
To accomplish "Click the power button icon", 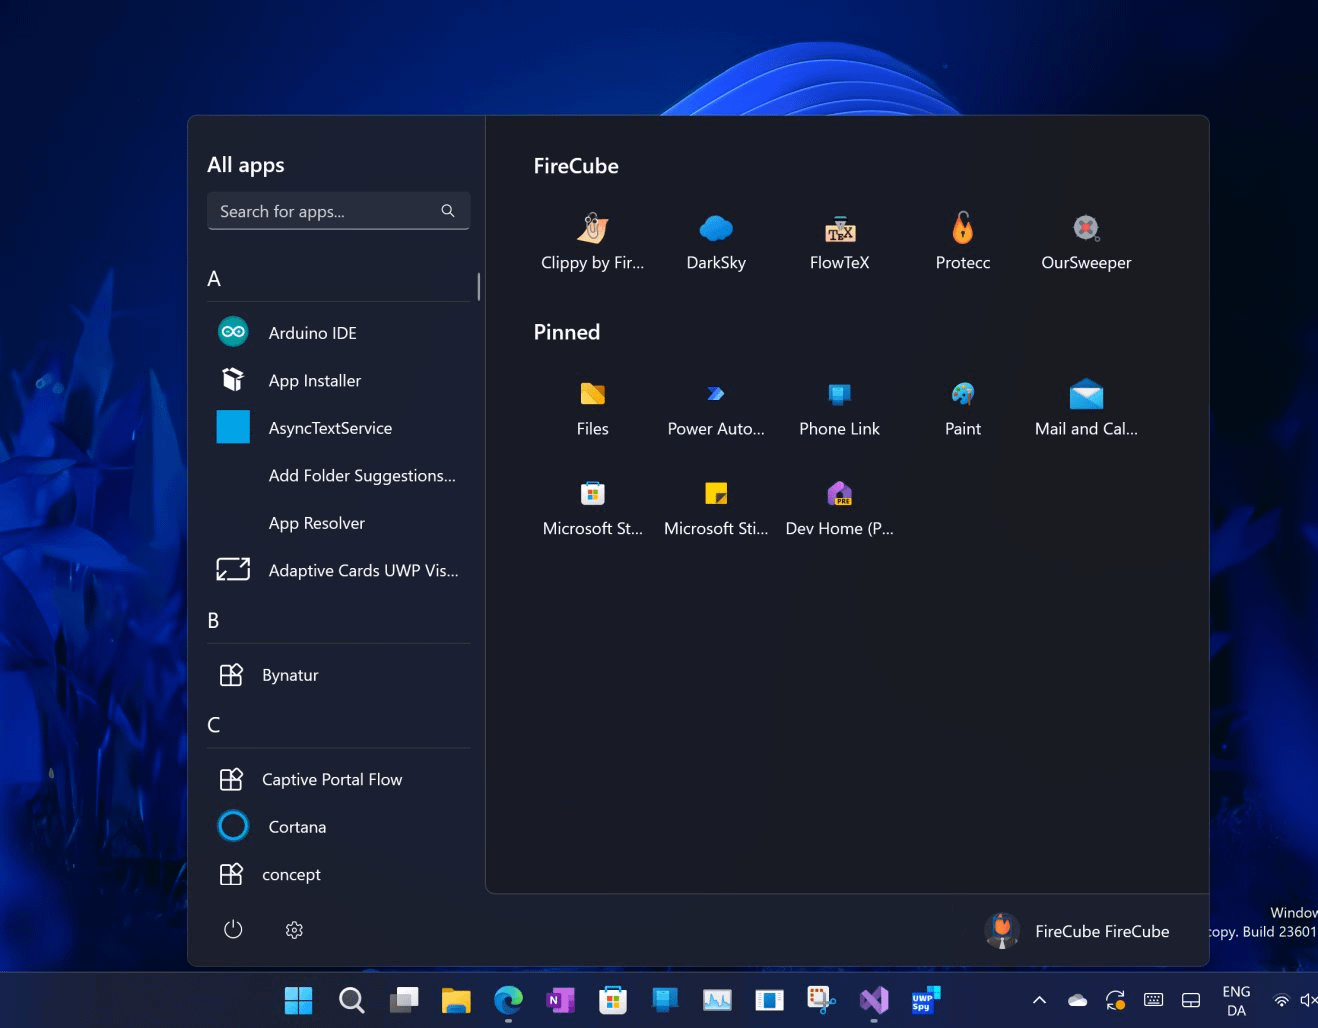I will pyautogui.click(x=233, y=929).
